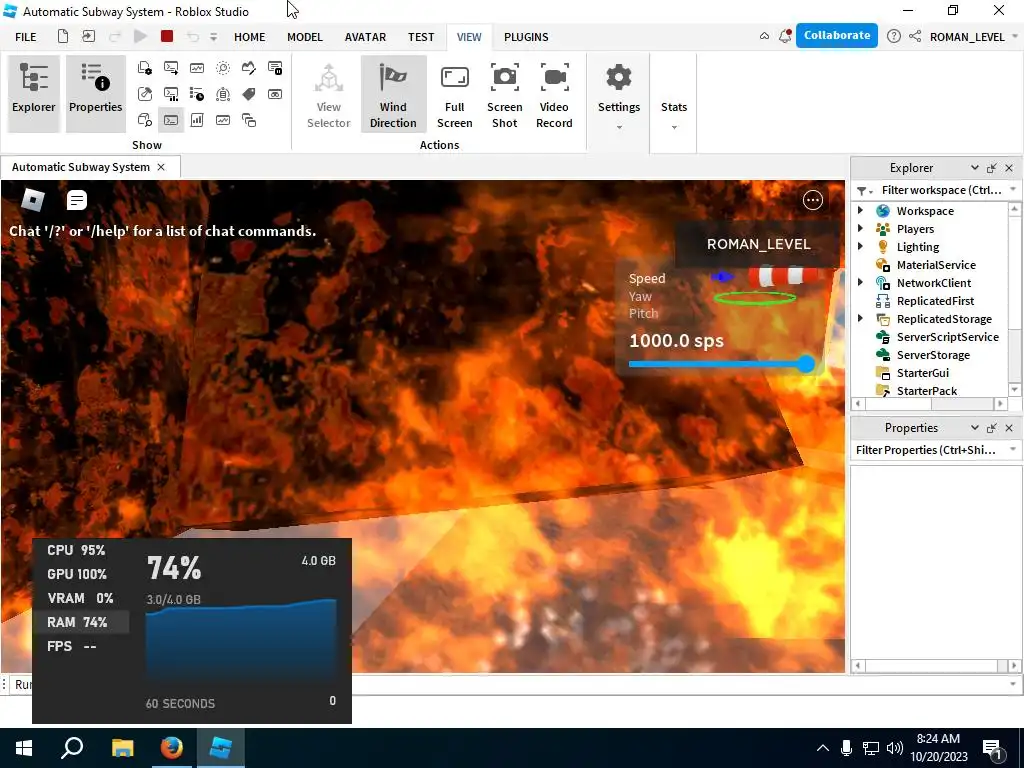Open the taskbar search magnifier
1024x768 pixels.
72,747
